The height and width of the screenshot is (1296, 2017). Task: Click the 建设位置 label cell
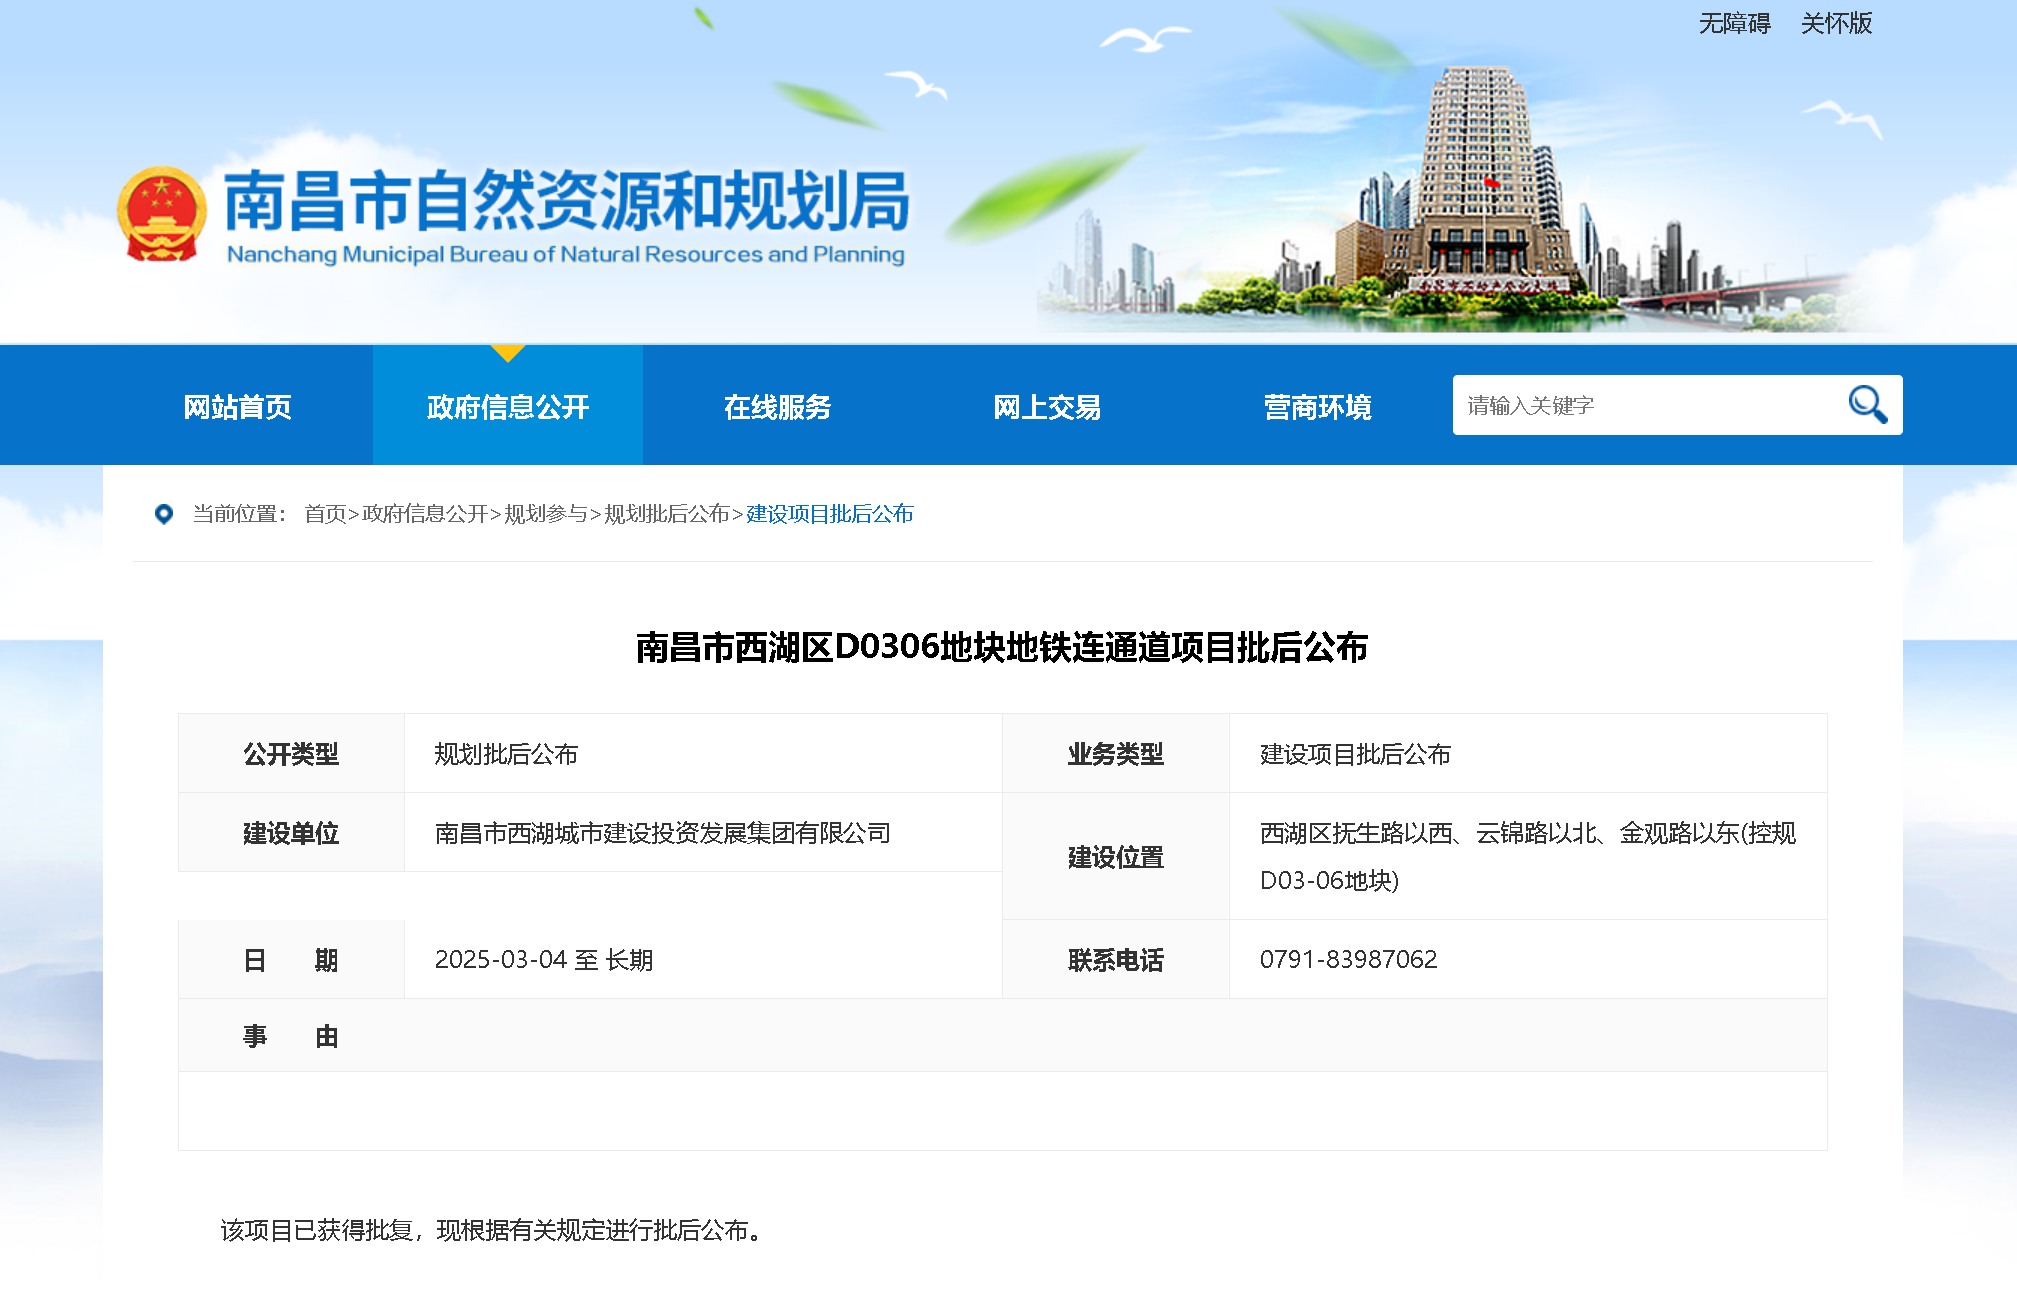(x=1116, y=857)
